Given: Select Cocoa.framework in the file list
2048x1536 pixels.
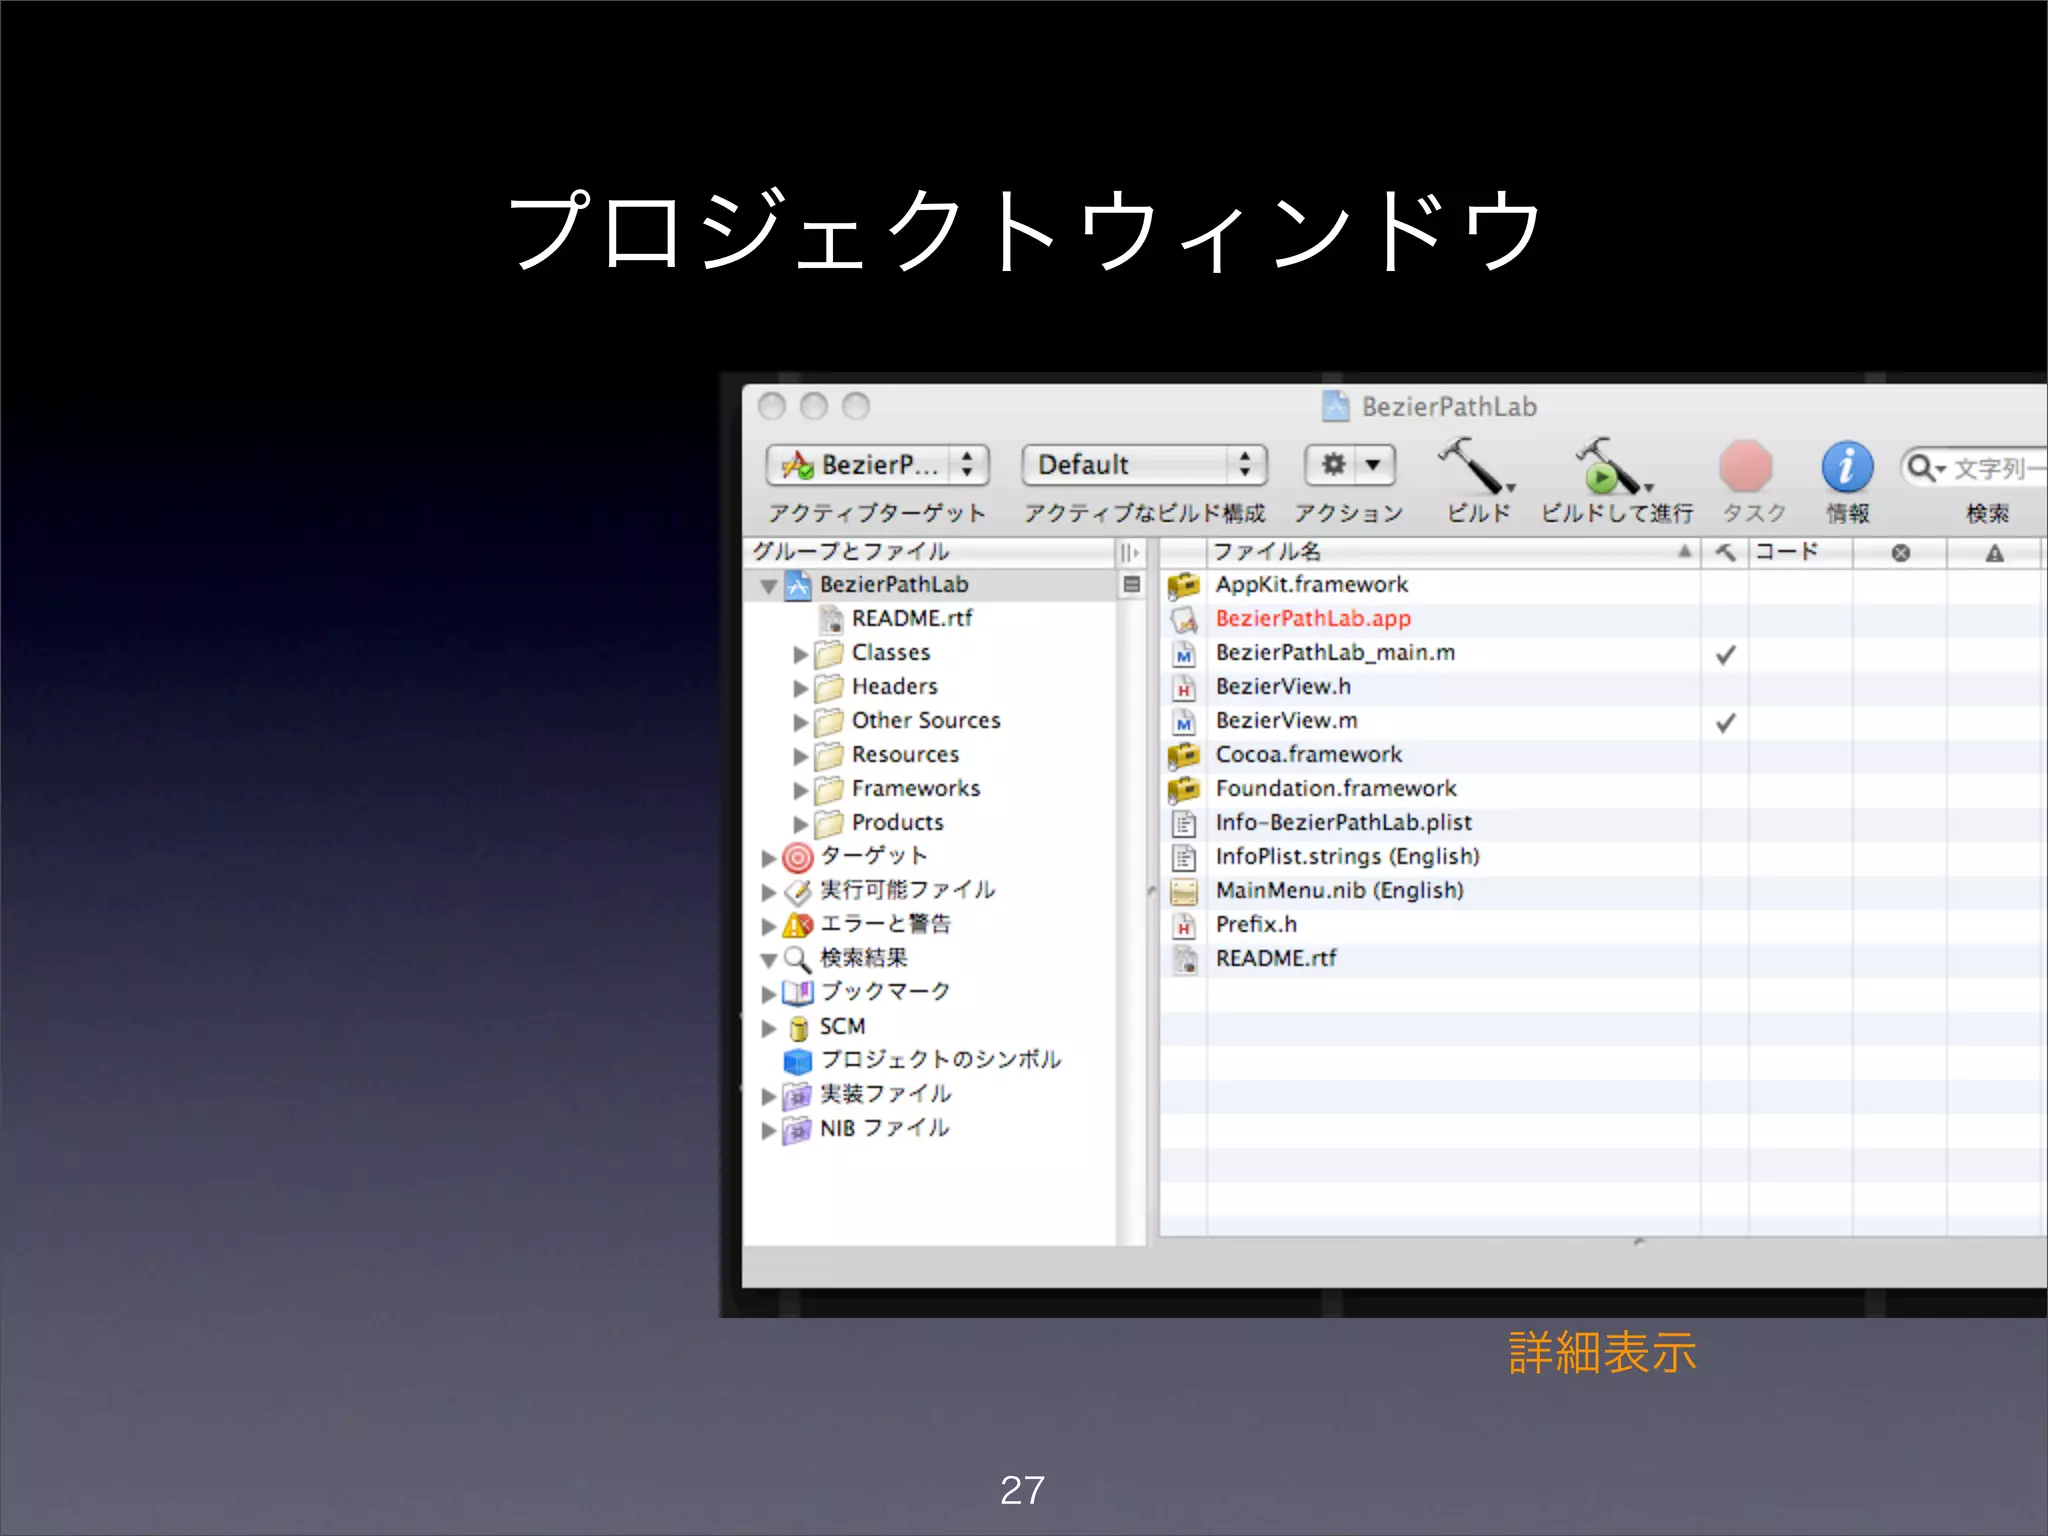Looking at the screenshot, I should point(1308,755).
